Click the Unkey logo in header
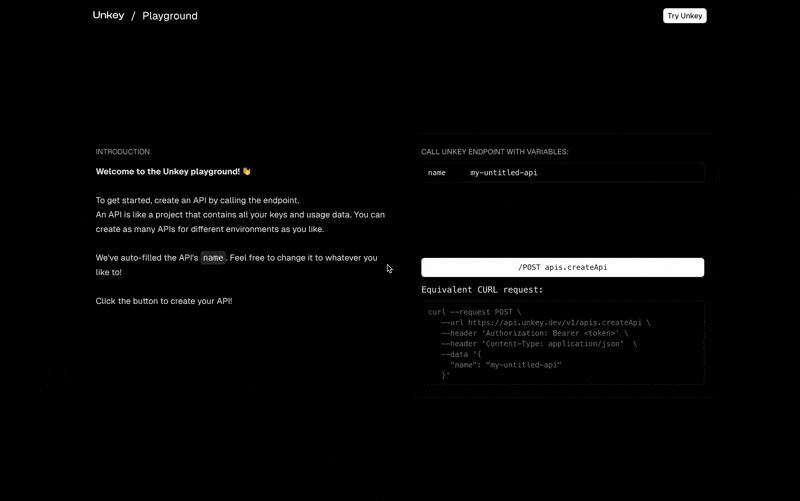 [108, 16]
